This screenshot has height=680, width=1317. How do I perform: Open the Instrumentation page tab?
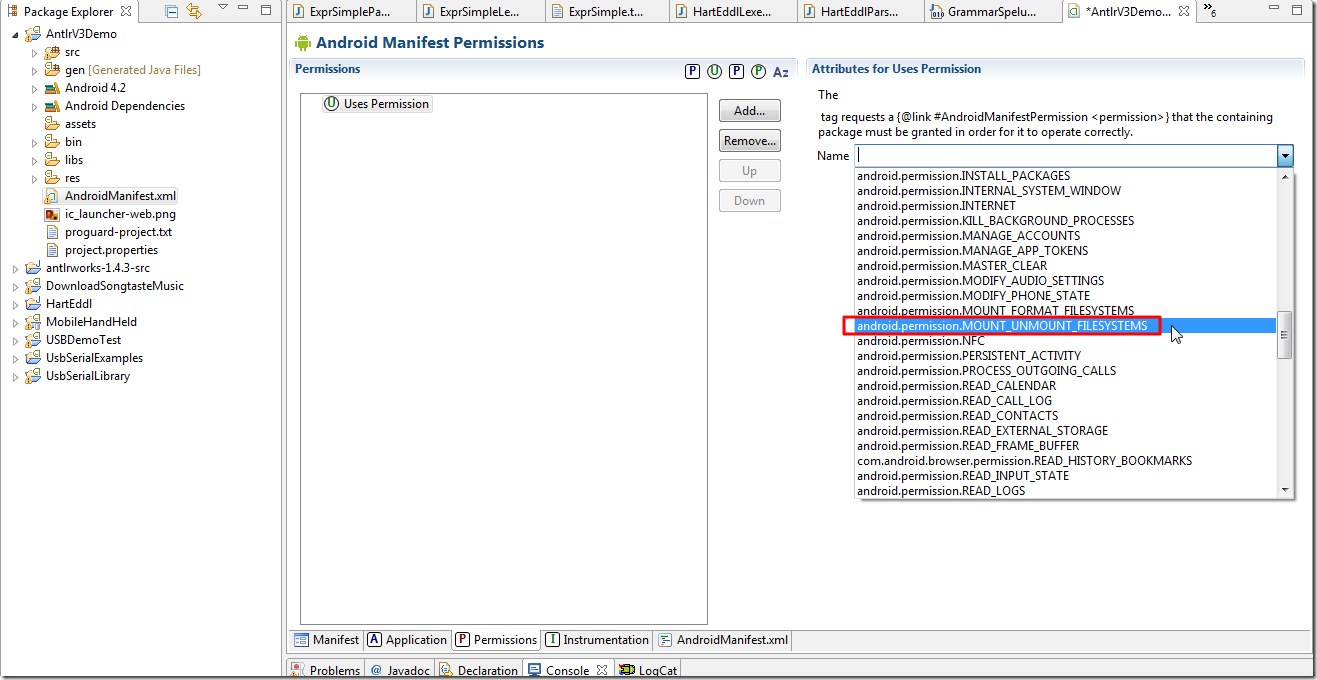tap(596, 640)
